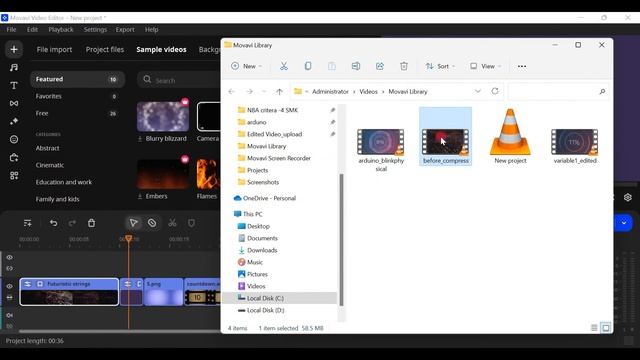Click the shield marker icon in timeline toolbar

[x=191, y=223]
